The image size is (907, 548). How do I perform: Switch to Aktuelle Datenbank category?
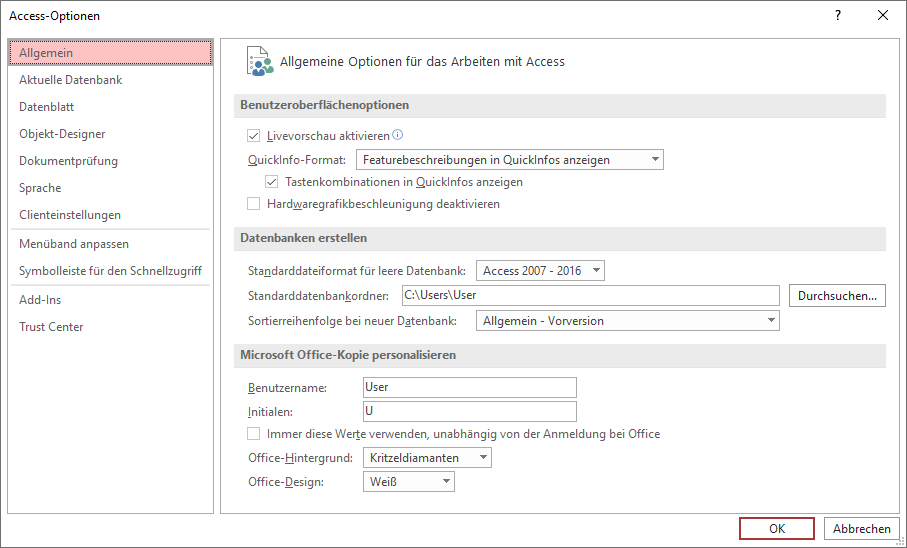pos(71,80)
